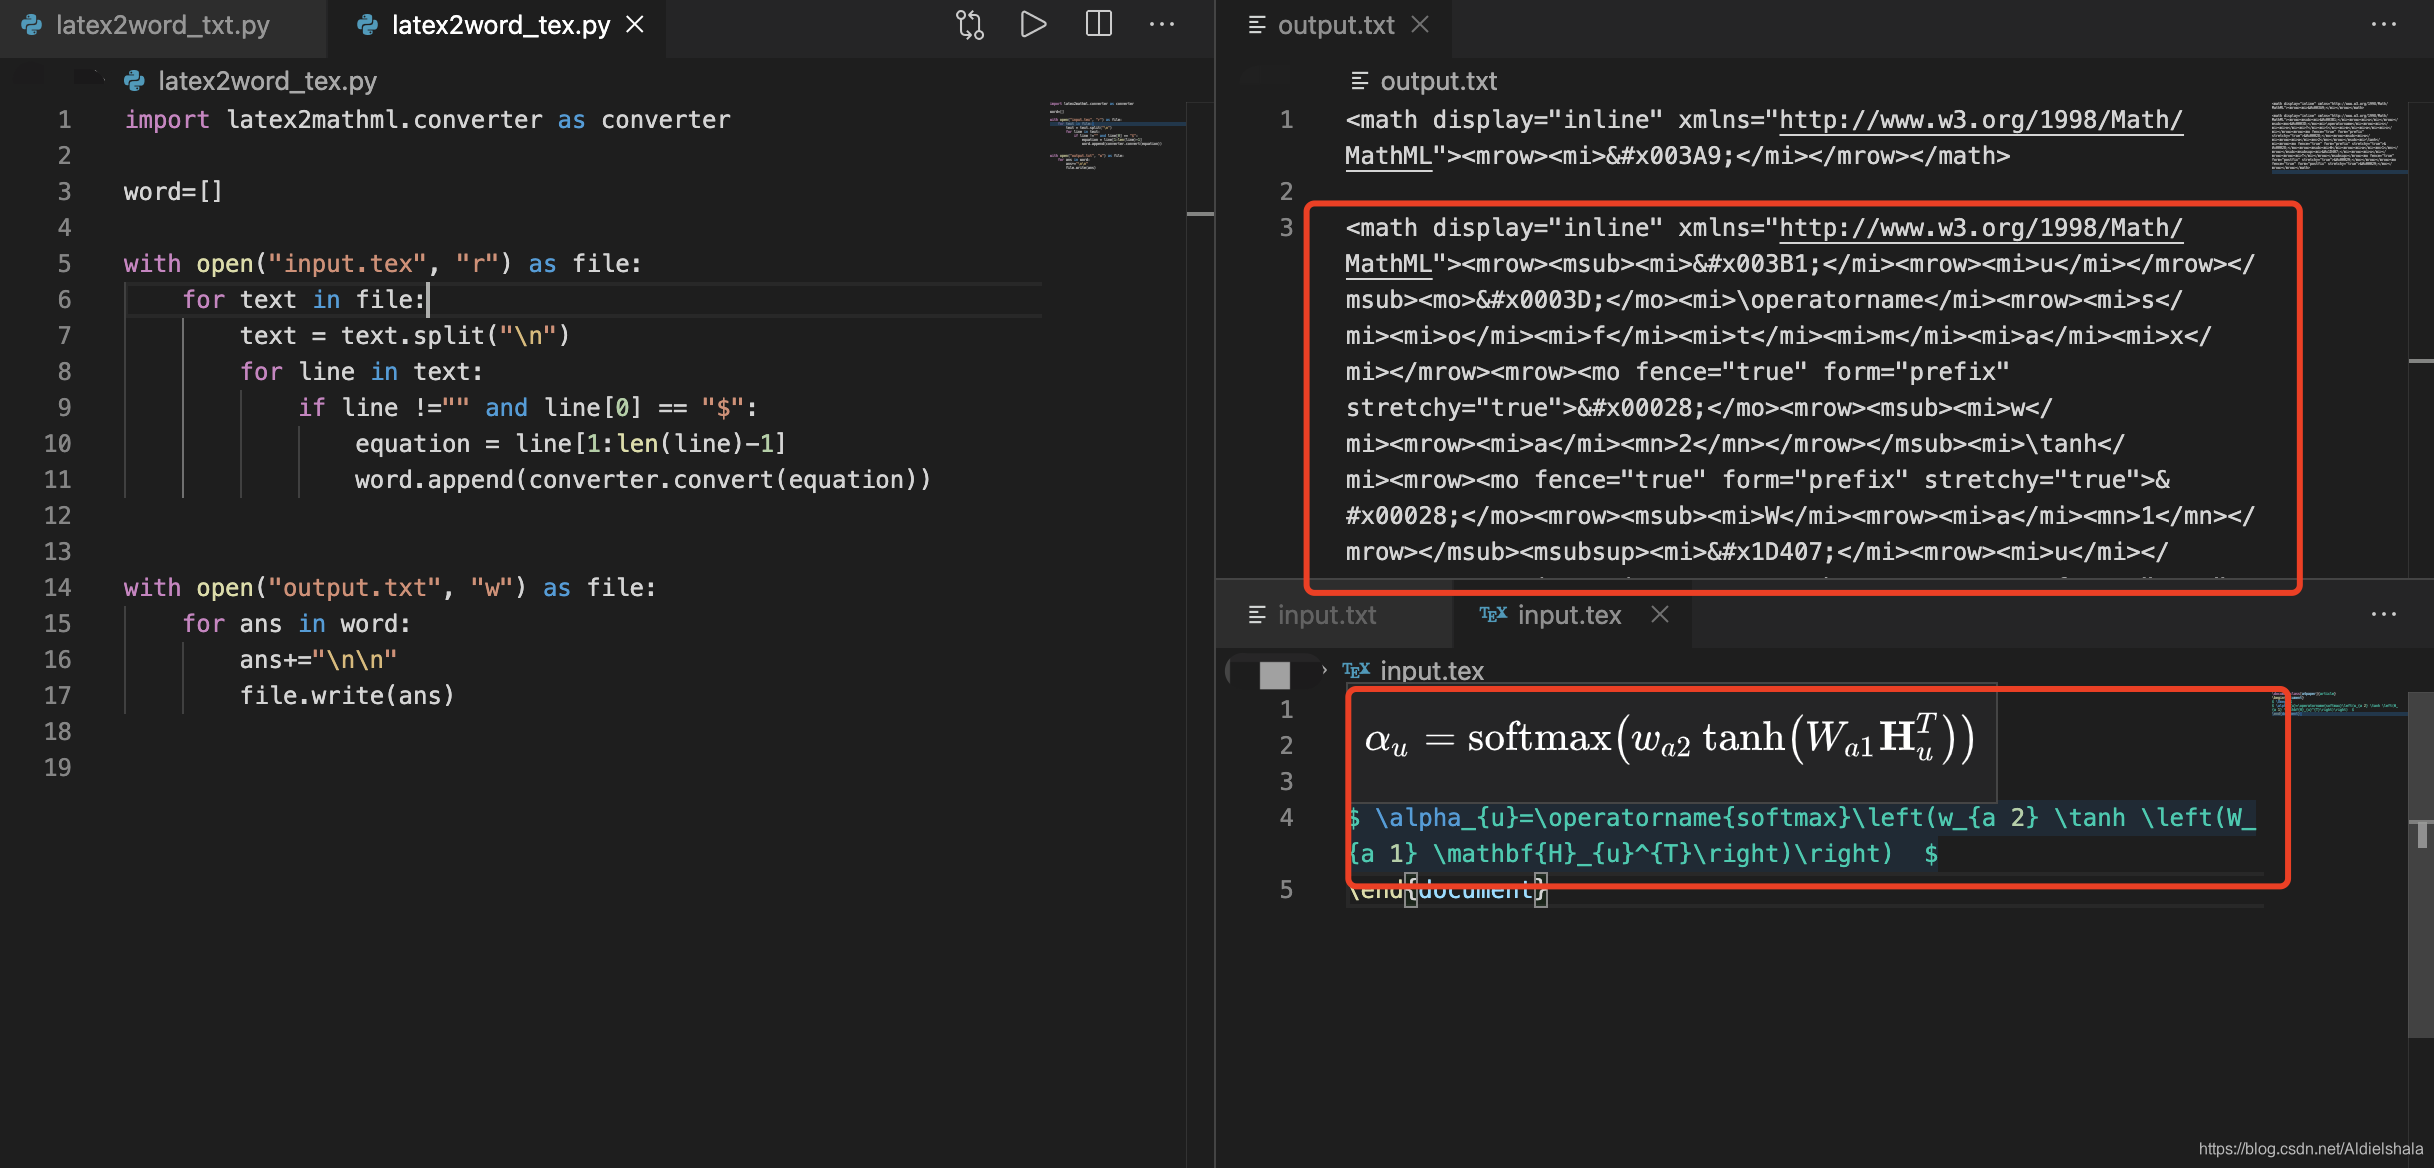Select the input.txt tab
Viewport: 2434px width, 1168px height.
pos(1327,614)
